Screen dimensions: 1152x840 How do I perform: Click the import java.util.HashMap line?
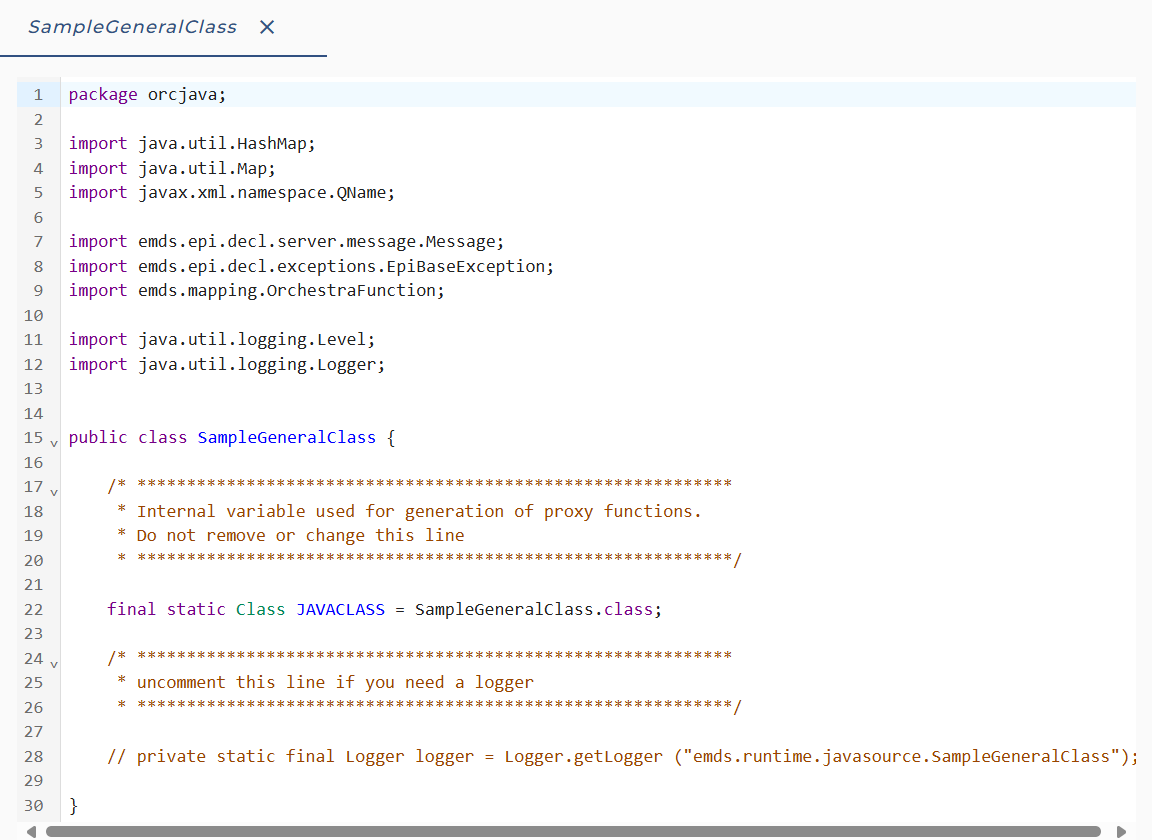[x=192, y=143]
